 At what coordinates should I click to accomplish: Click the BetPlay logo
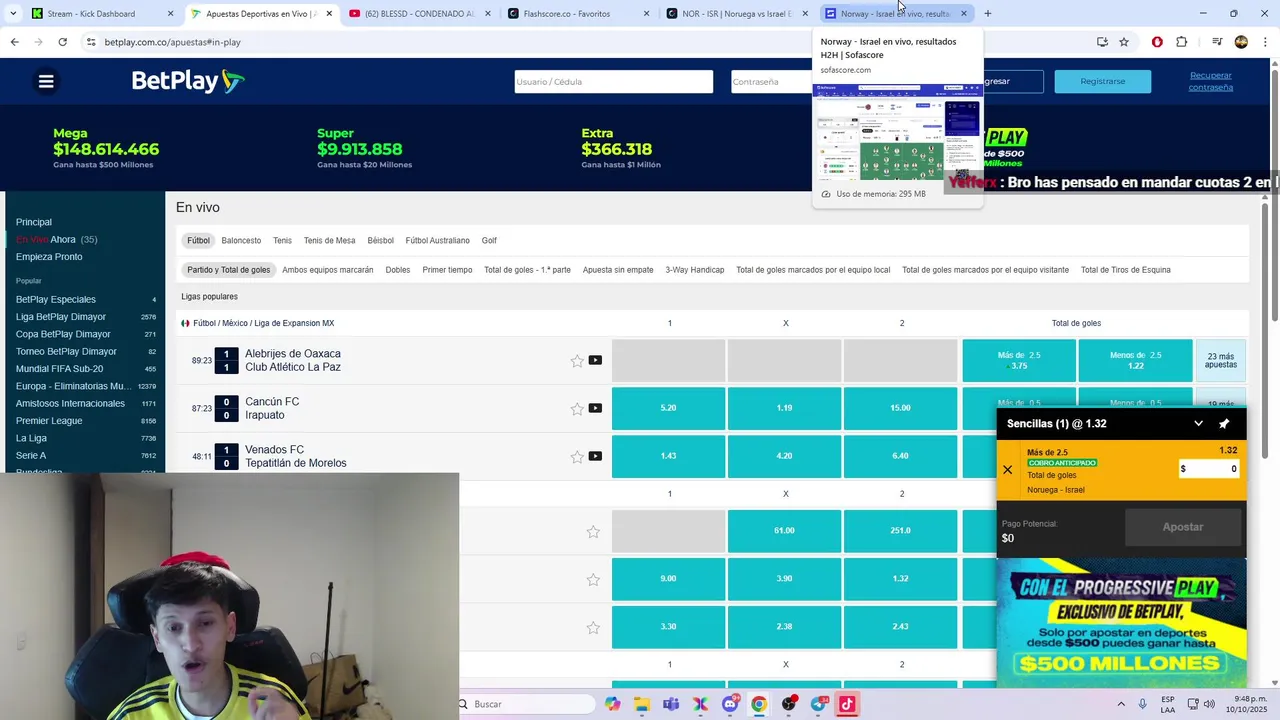click(x=188, y=82)
